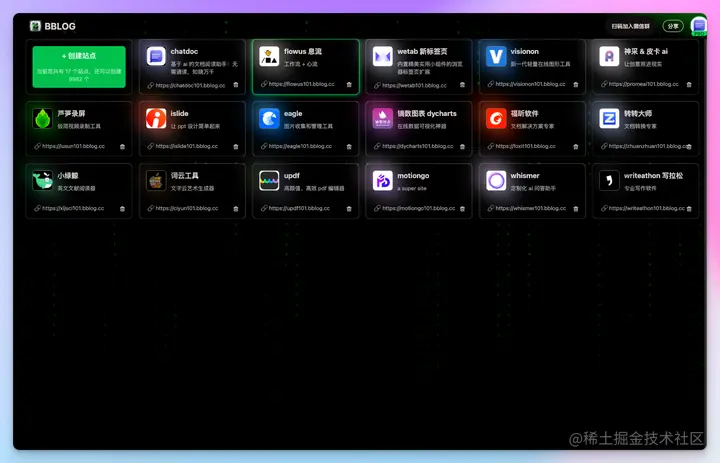
Task: Open the lusun101.bblog.cc link
Action: point(73,146)
